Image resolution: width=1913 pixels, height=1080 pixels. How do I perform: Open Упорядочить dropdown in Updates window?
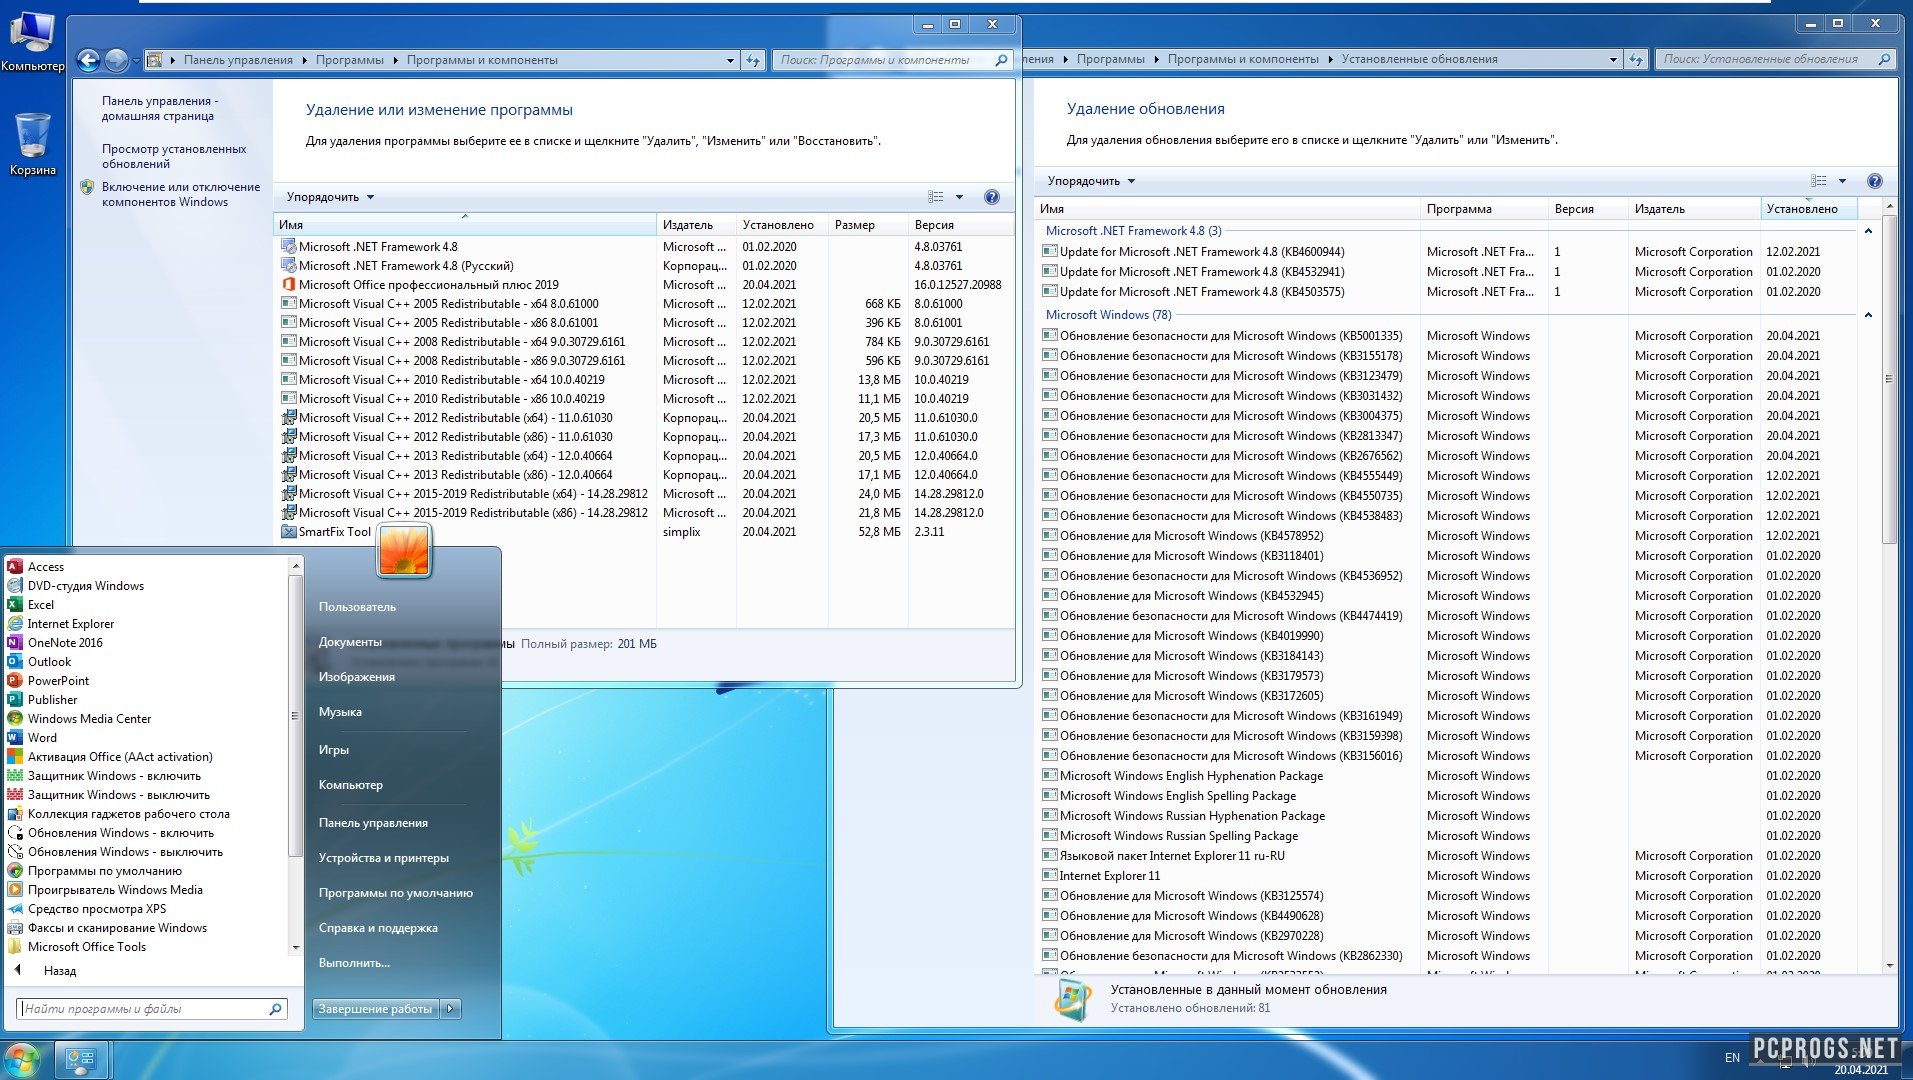(x=1091, y=181)
